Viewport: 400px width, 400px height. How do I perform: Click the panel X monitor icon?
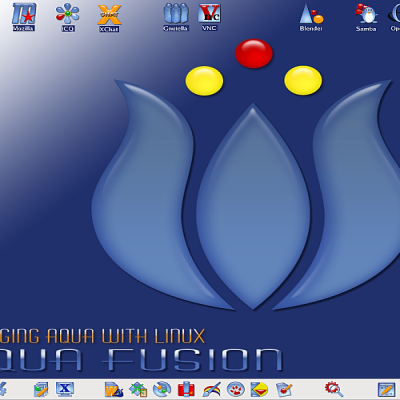tap(65, 389)
